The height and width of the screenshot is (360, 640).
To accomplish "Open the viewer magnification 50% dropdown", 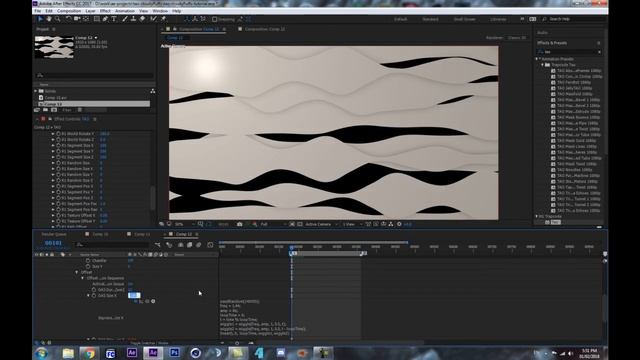I will (184, 224).
